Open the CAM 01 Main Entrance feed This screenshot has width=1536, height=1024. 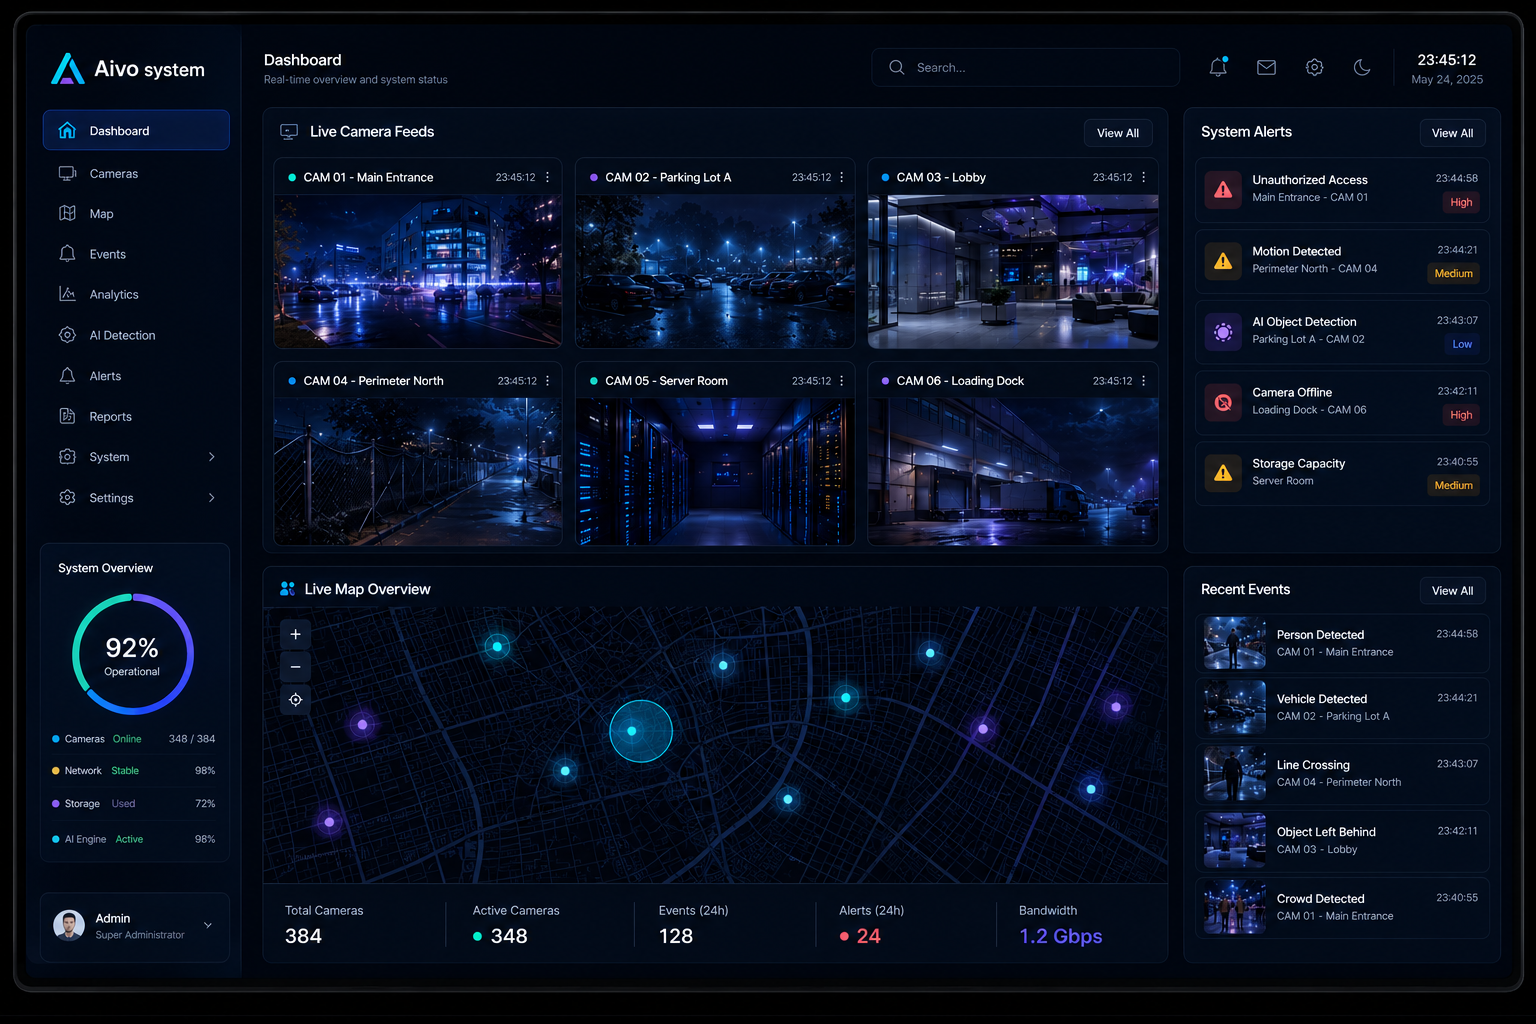(417, 271)
